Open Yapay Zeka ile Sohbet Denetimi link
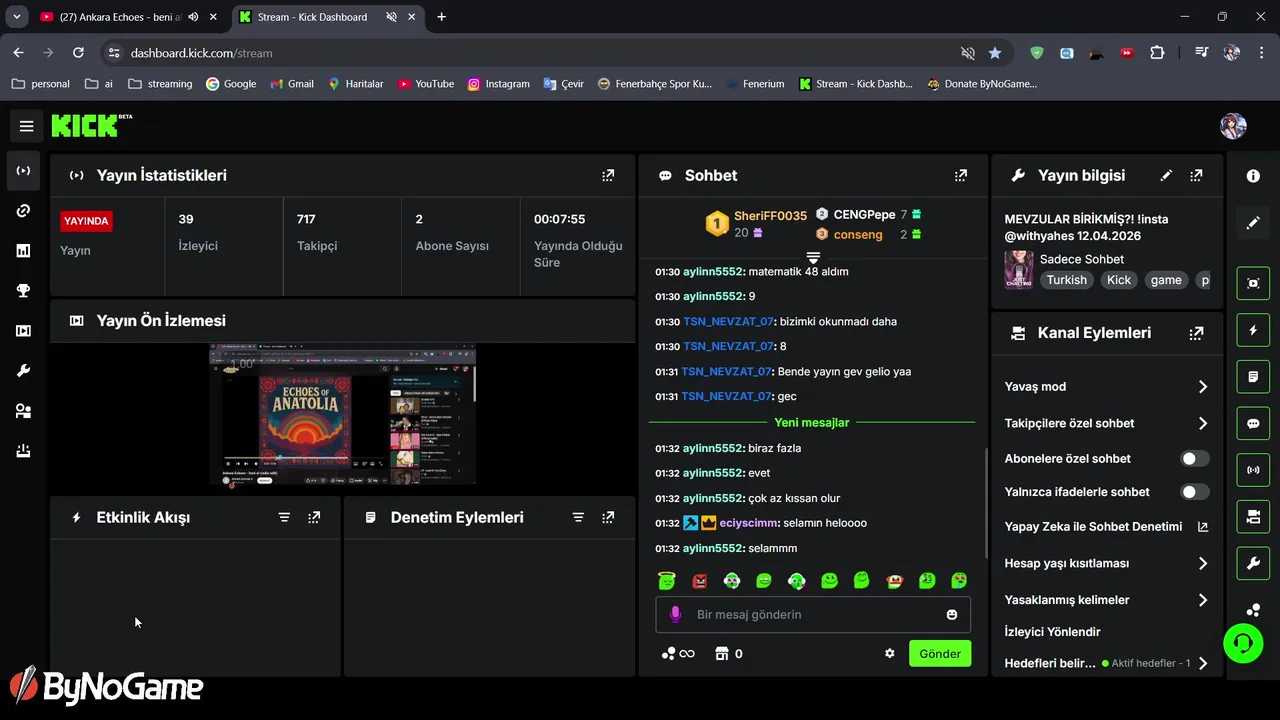Image resolution: width=1280 pixels, height=720 pixels. 1107,527
